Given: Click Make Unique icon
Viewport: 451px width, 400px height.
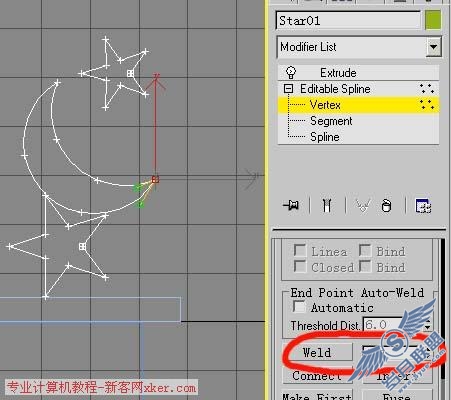Looking at the screenshot, I should click(363, 205).
